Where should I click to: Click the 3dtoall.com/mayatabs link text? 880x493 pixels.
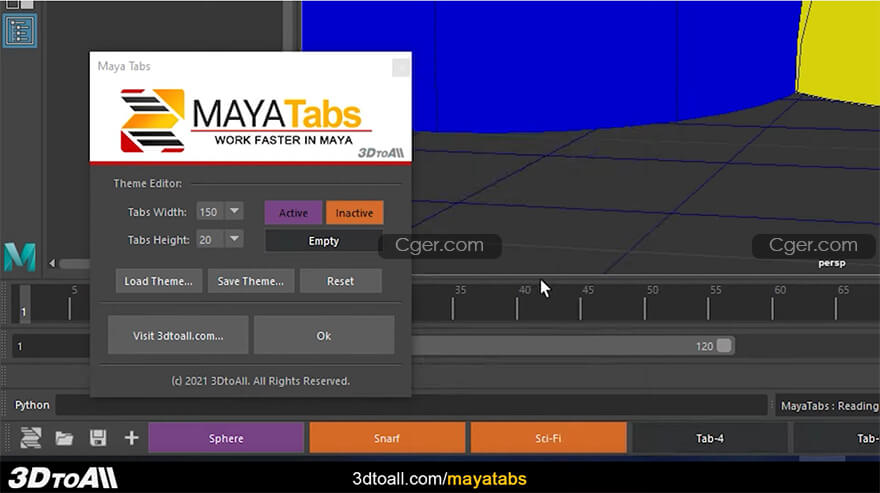[439, 478]
